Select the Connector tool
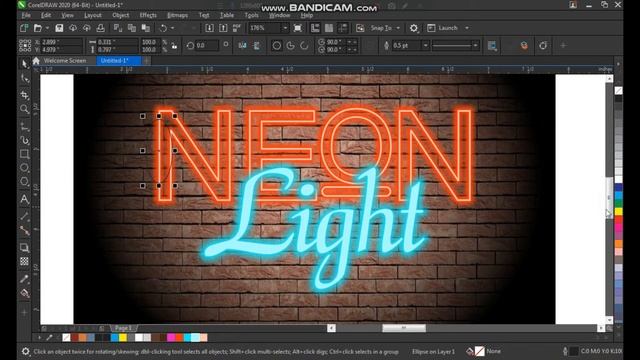The width and height of the screenshot is (640, 360). (x=24, y=231)
